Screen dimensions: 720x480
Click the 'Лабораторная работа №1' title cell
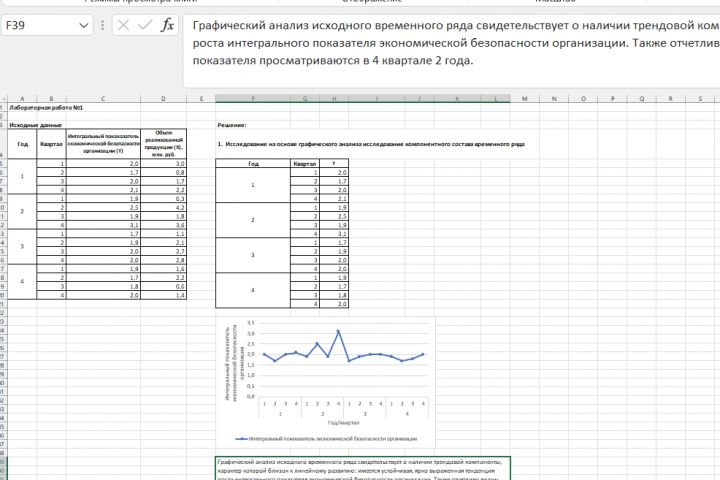pos(46,107)
